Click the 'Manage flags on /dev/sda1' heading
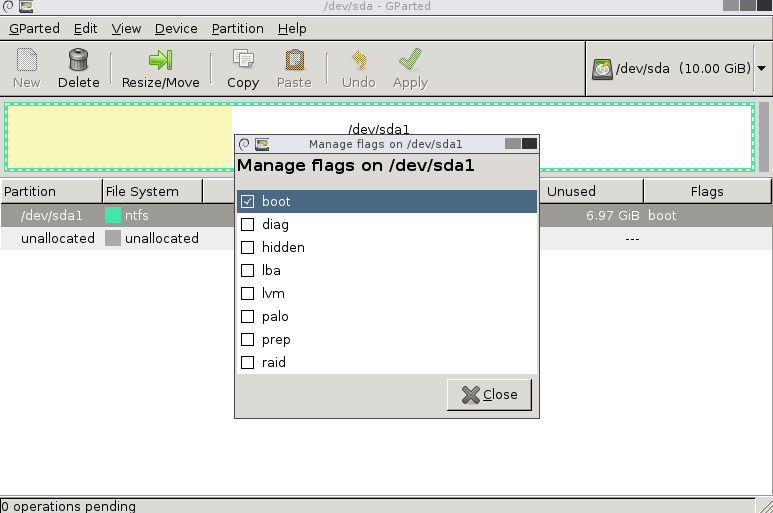The image size is (773, 513). 355,166
